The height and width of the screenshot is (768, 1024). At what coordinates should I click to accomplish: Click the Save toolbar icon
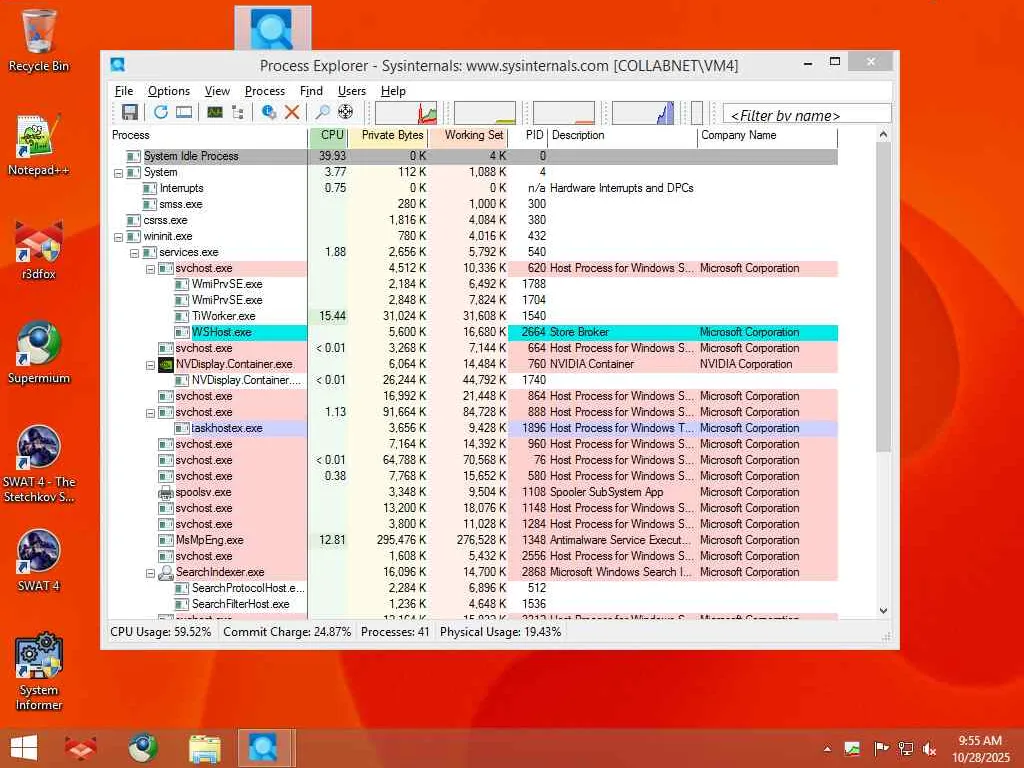point(129,112)
